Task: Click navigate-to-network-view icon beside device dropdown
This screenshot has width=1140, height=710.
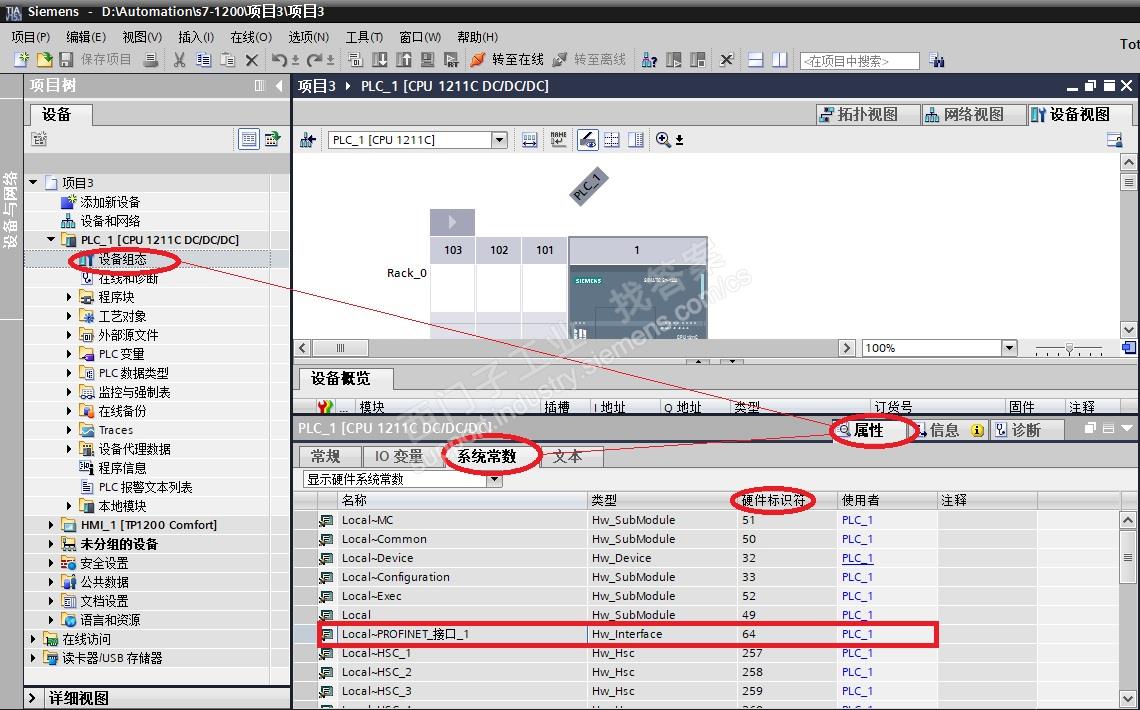Action: (308, 140)
